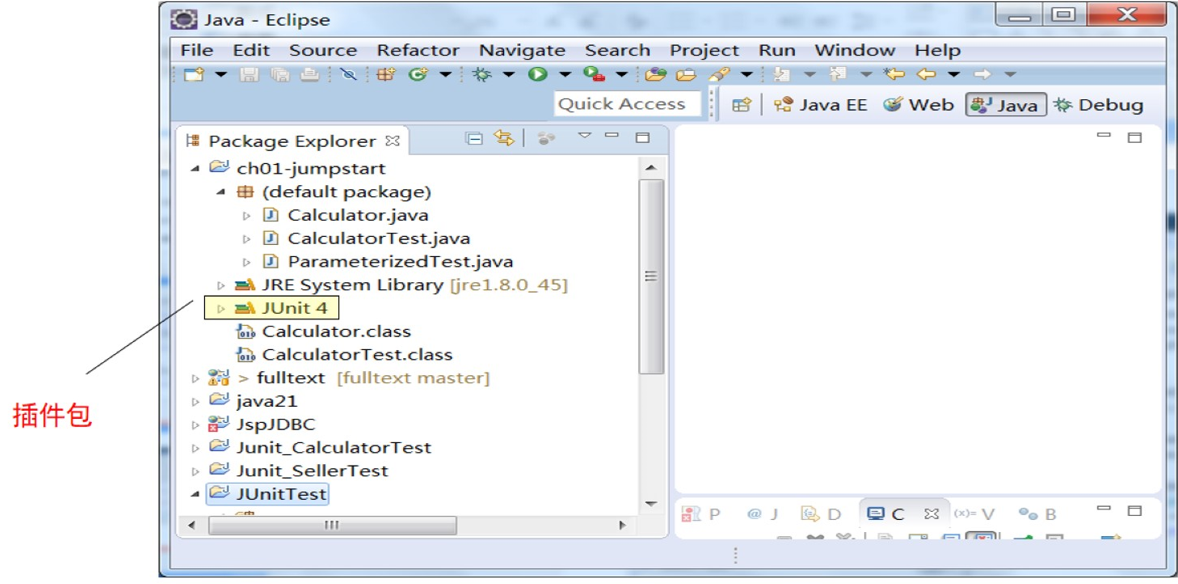
Task: Open the Help menu
Action: click(938, 50)
